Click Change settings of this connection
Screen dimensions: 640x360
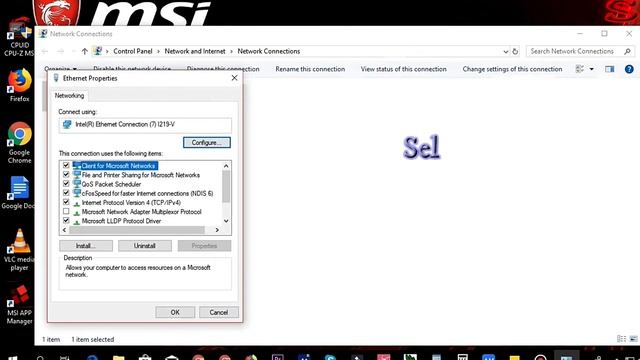pos(512,69)
